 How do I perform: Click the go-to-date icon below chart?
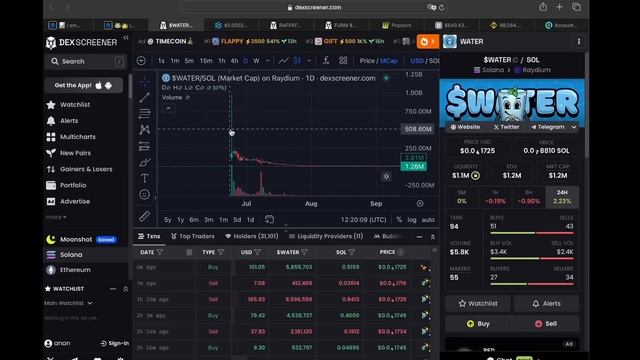[x=269, y=220]
